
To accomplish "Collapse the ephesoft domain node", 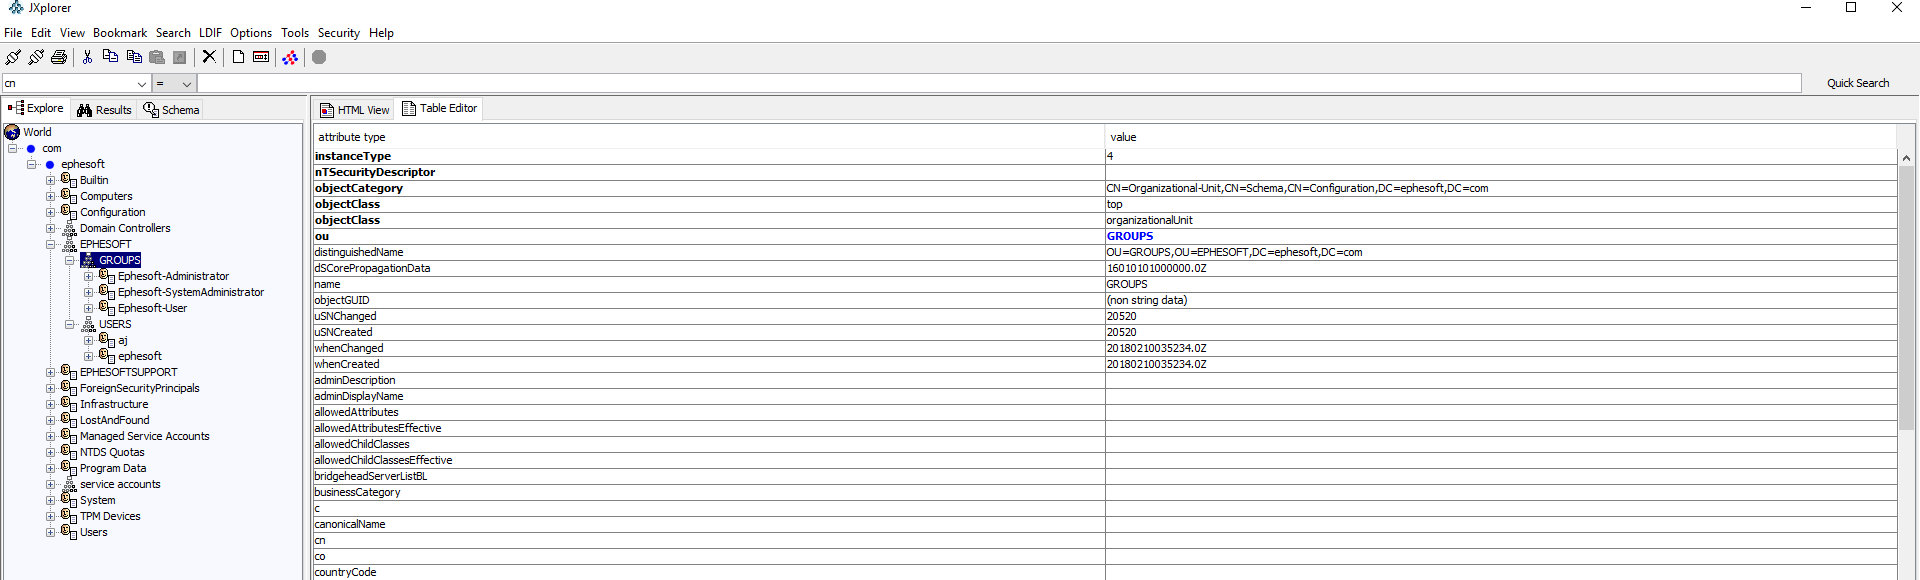I will (x=32, y=164).
